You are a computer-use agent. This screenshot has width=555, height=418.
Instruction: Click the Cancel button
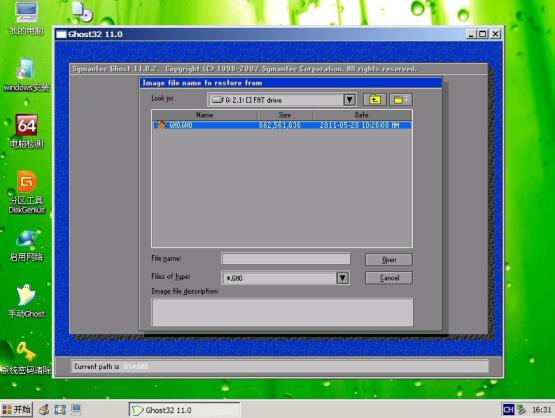point(389,278)
